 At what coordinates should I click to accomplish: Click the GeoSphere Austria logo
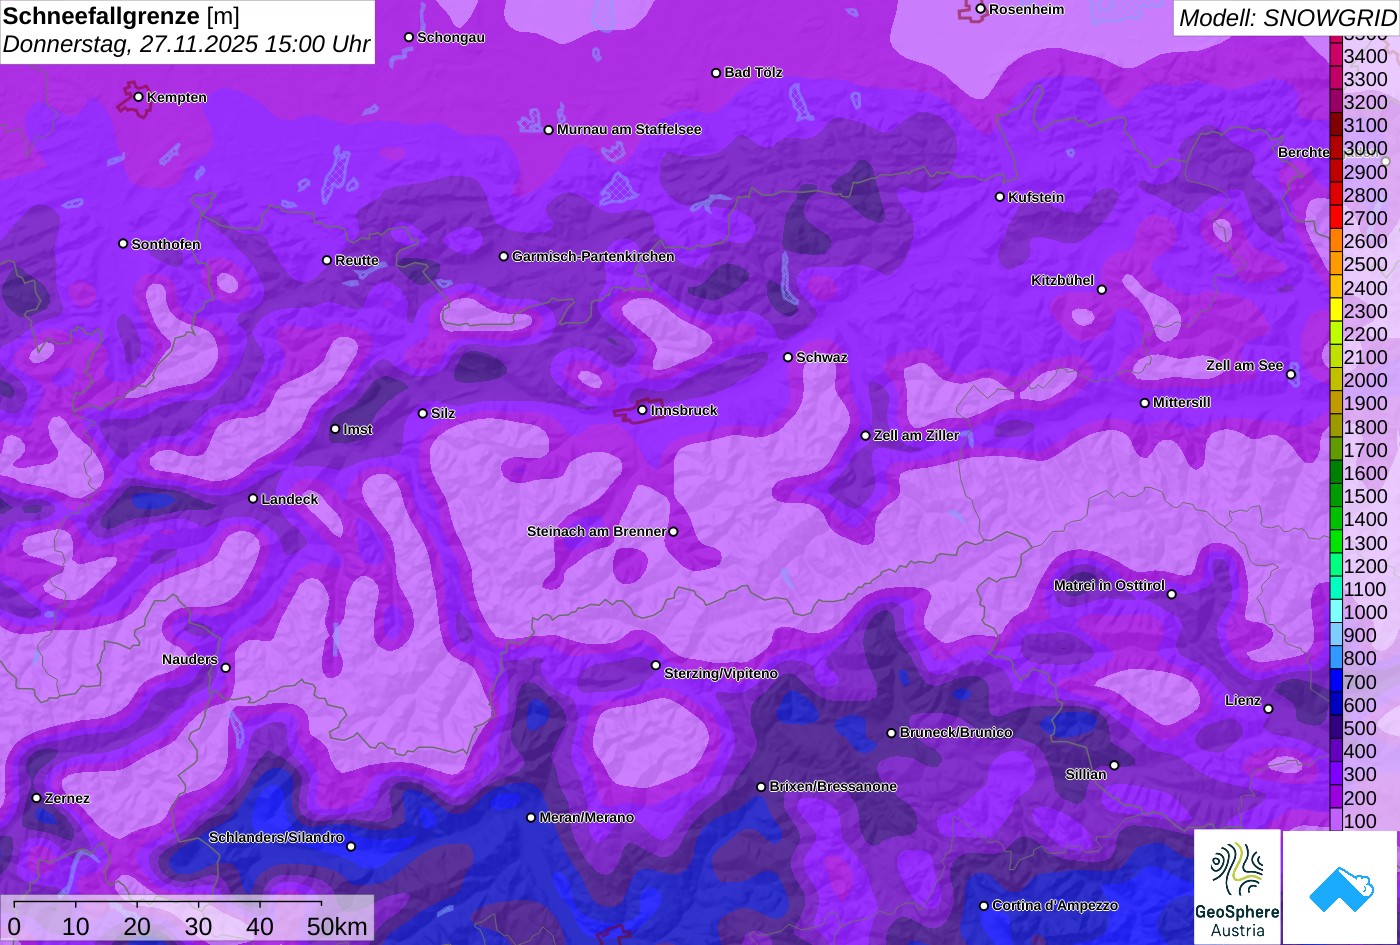point(1237,886)
